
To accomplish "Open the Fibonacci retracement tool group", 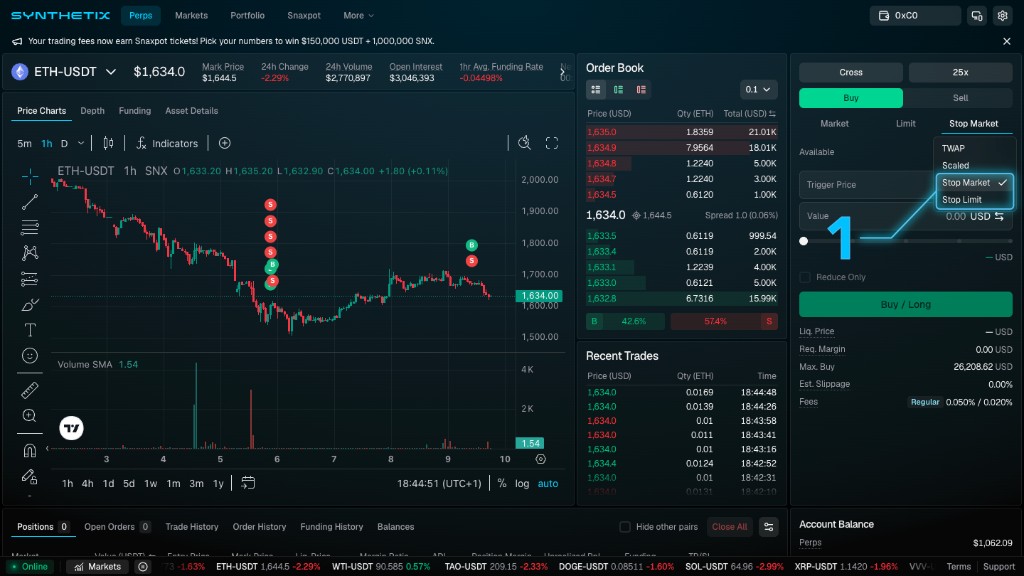I will (29, 227).
